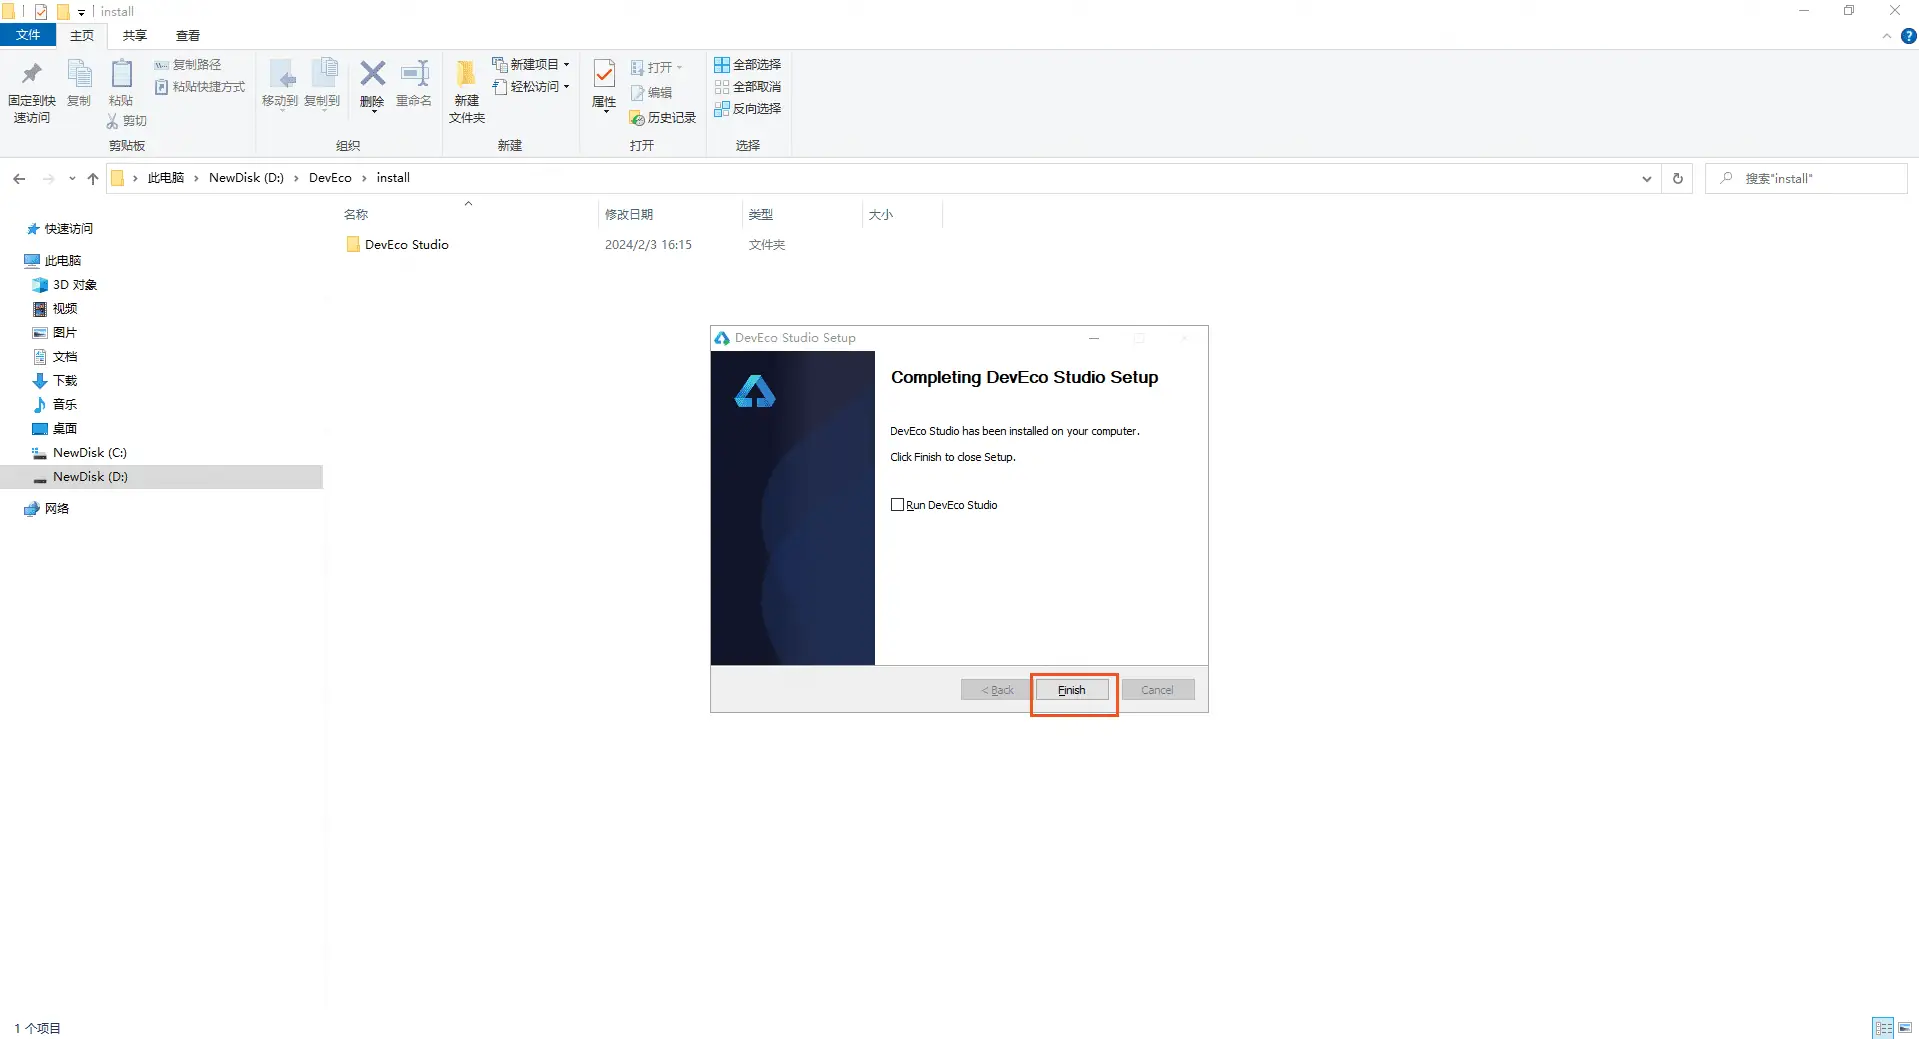The image size is (1919, 1039).
Task: Click Select All (全部选择) in ribbon
Action: coord(747,65)
